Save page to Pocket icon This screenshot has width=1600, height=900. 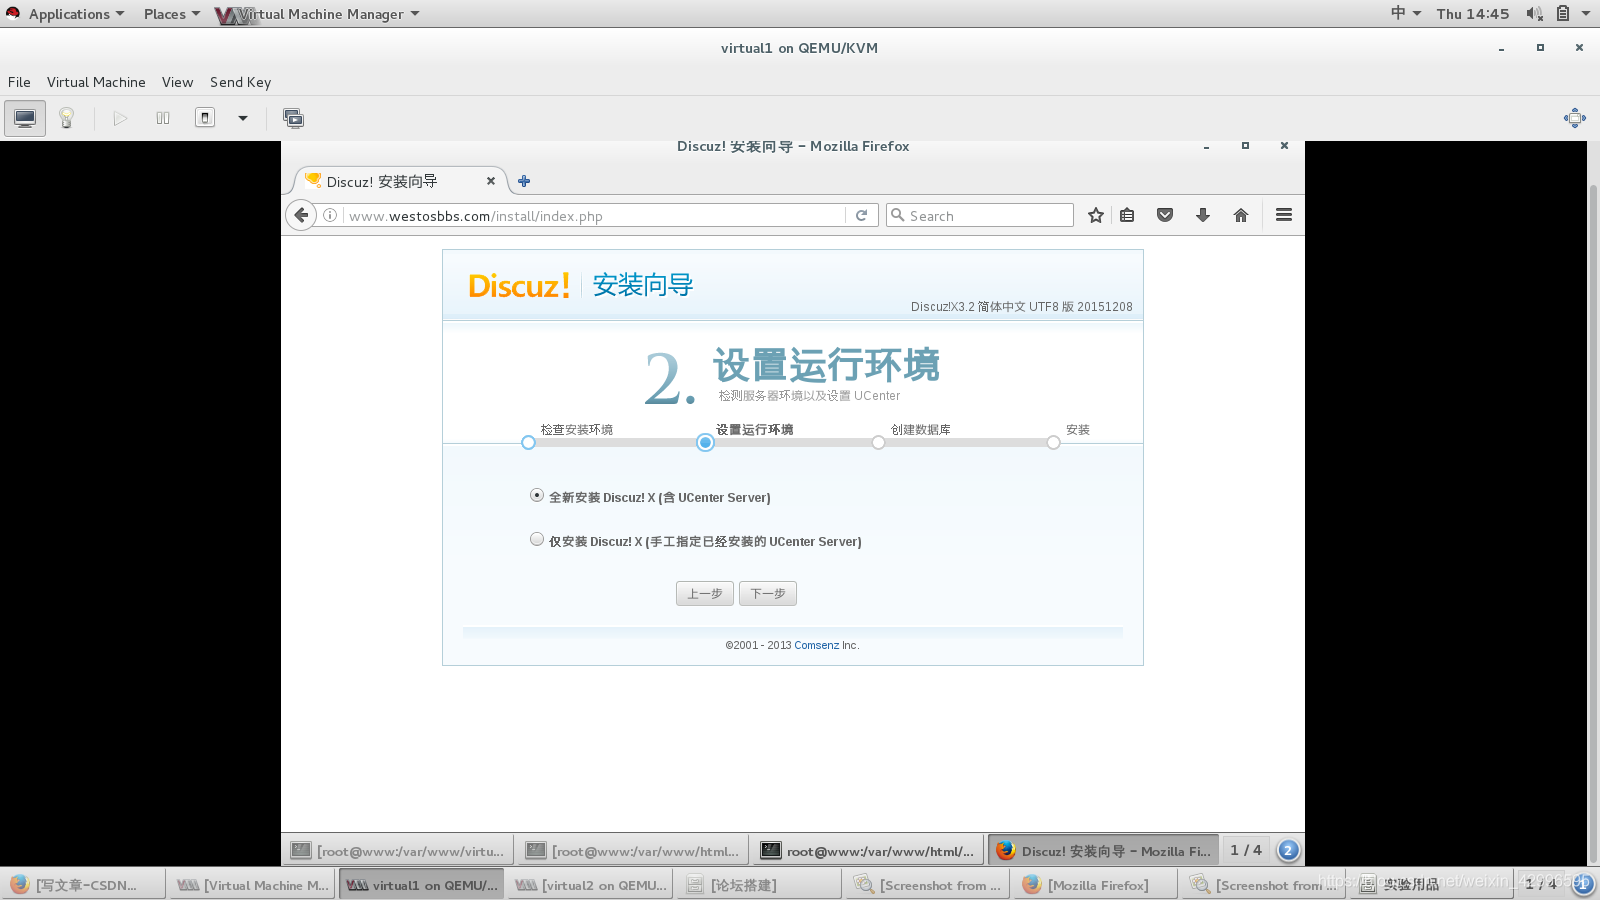pos(1165,215)
